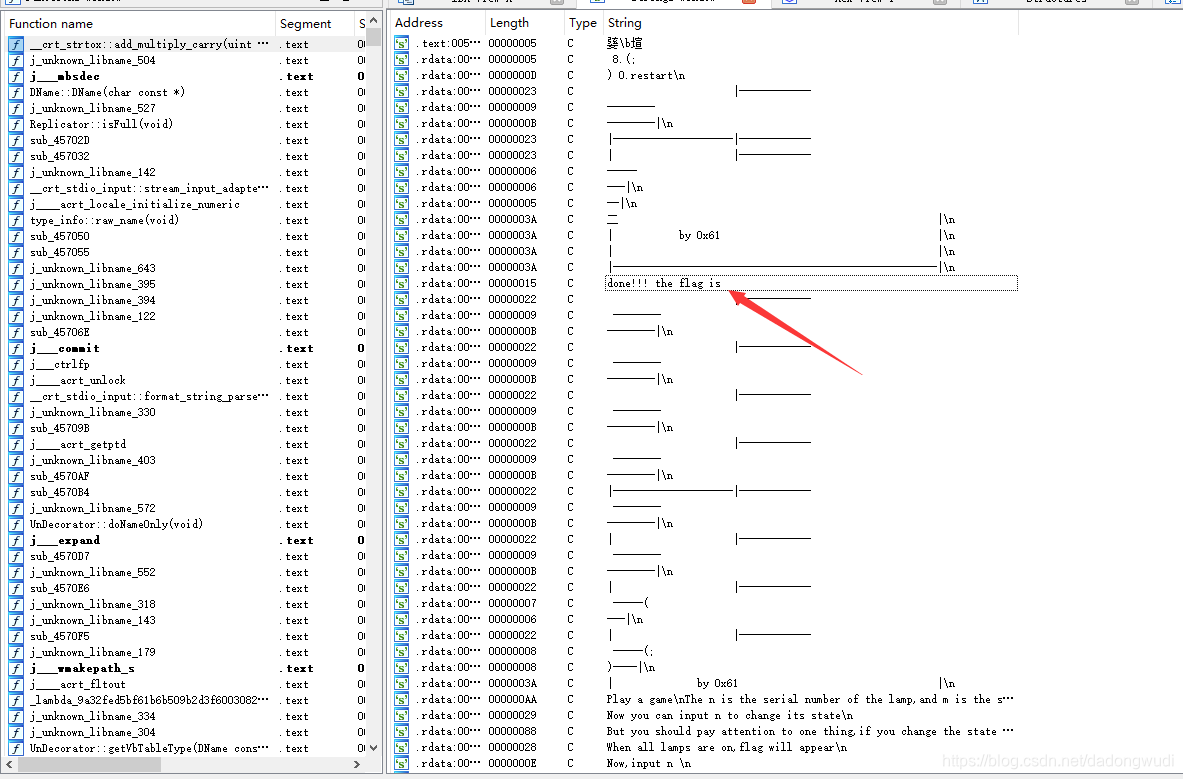This screenshot has height=779, width=1183.
Task: Click function icon beside j___absdec
Action: pos(16,76)
